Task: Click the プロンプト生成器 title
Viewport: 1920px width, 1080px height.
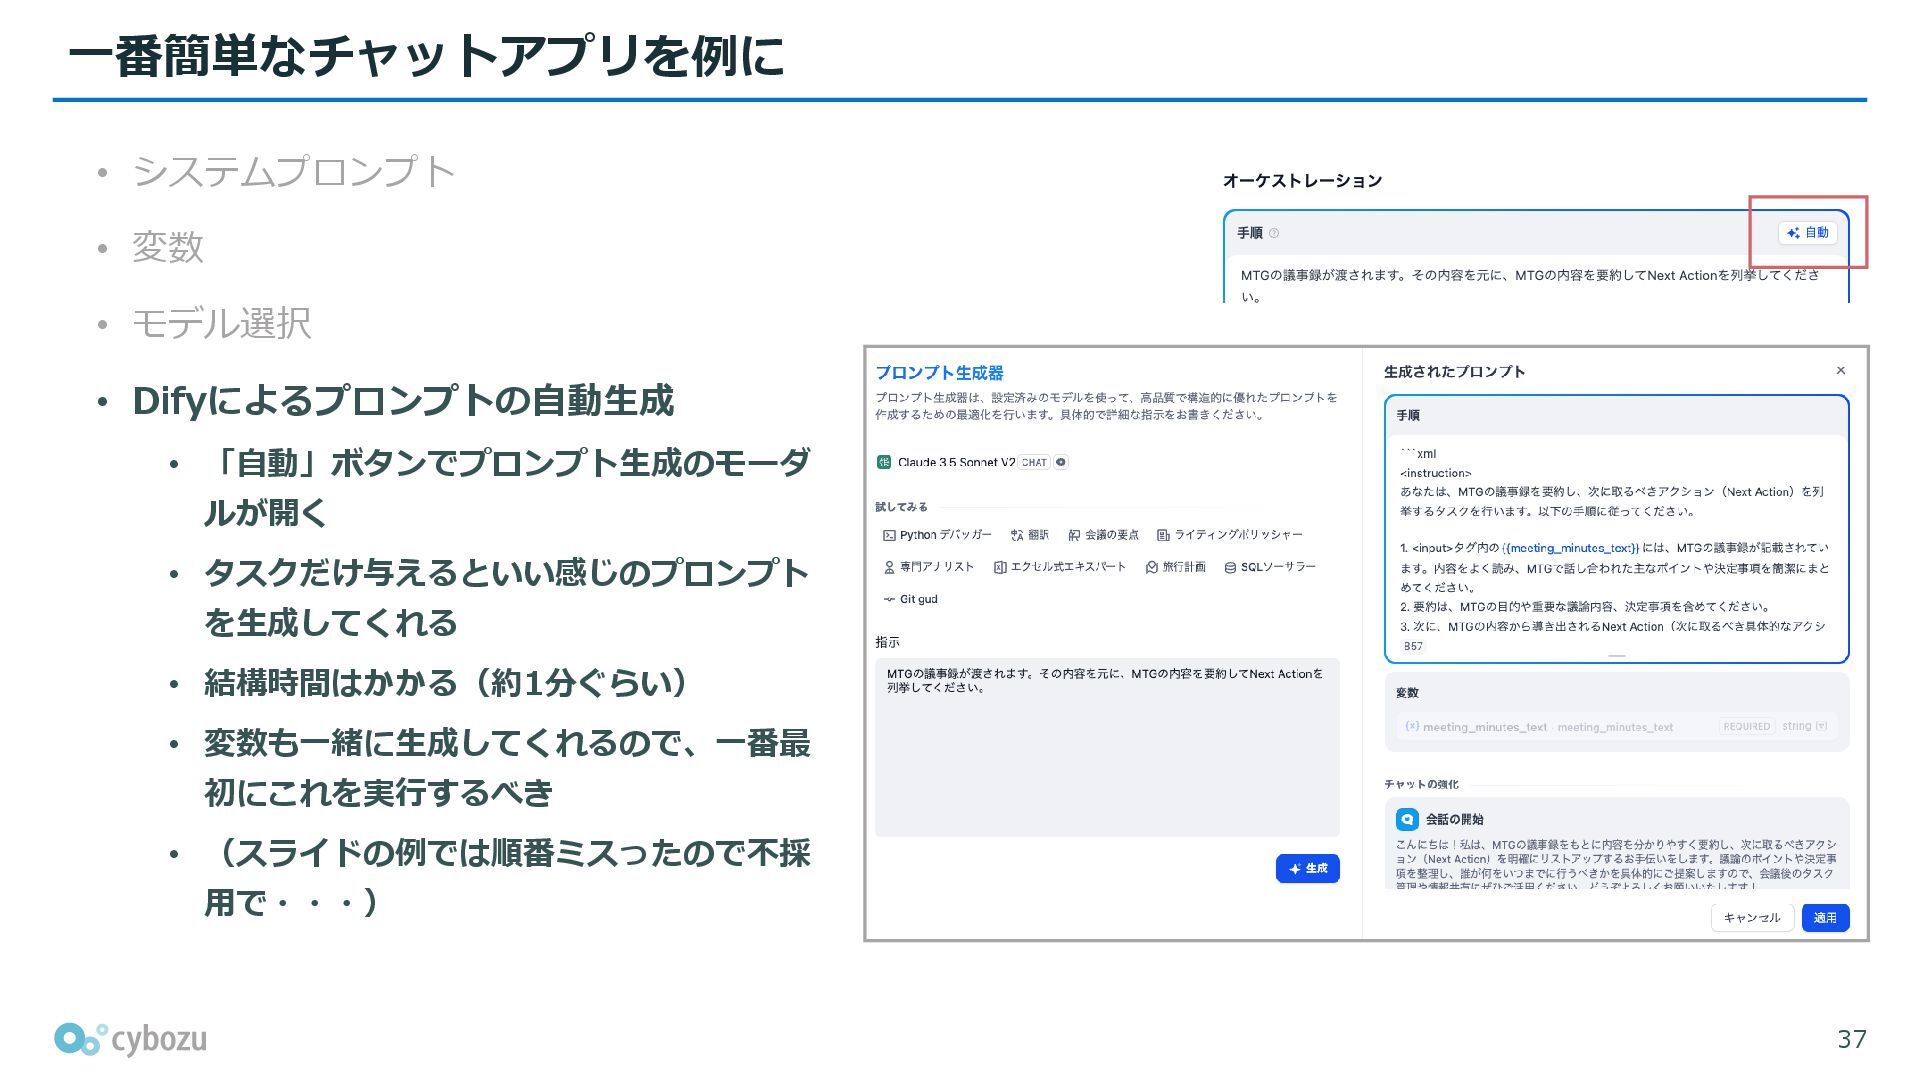Action: 939,372
